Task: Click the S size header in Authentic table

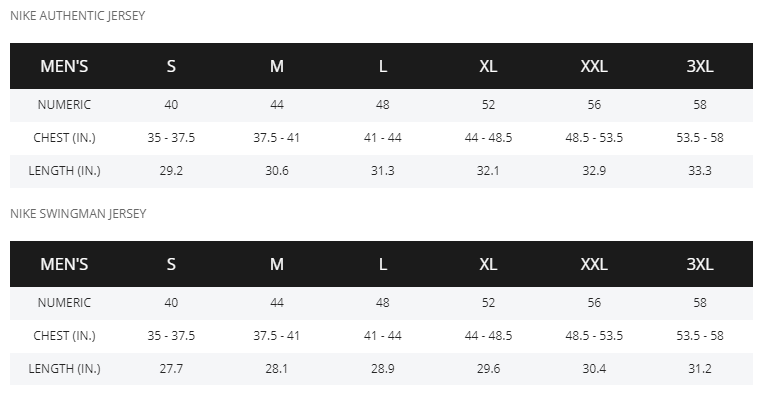Action: [x=171, y=66]
